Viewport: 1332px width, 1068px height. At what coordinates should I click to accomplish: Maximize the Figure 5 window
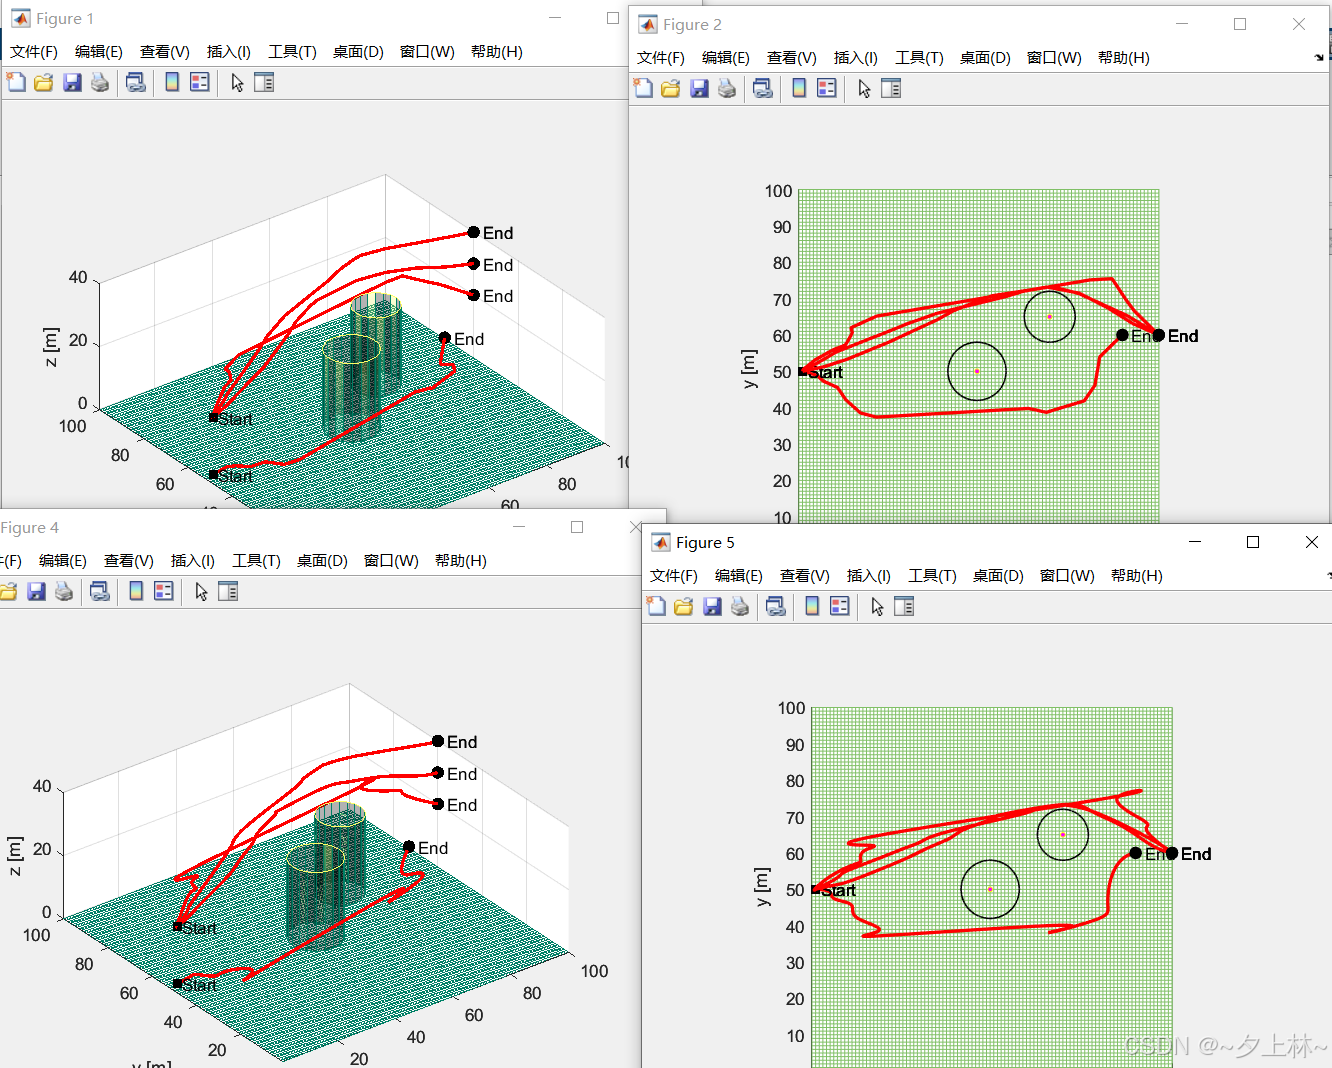point(1253,542)
